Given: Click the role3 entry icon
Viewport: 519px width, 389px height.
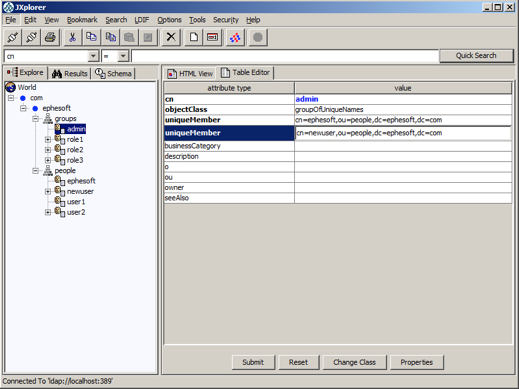Looking at the screenshot, I should click(x=60, y=160).
